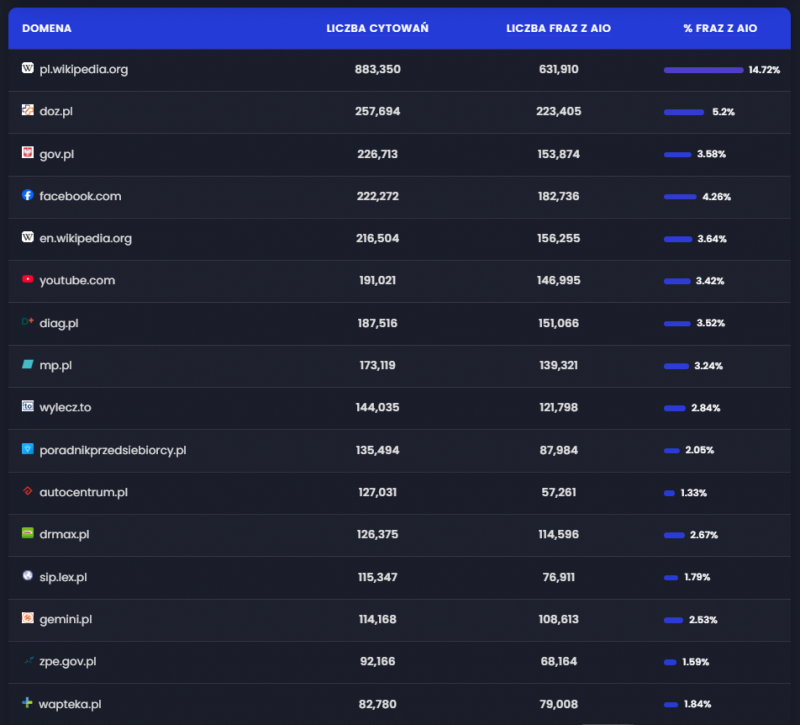Click the 5.2% progress bar for doz.pl

pos(684,112)
